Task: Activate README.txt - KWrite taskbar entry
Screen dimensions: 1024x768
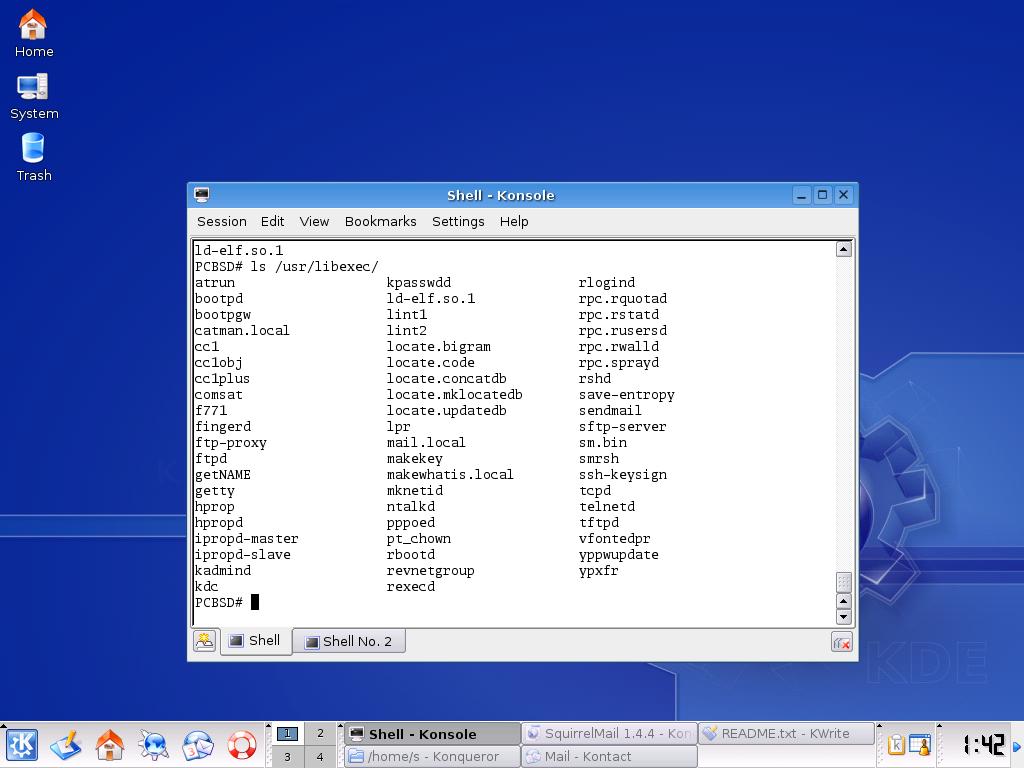Action: pyautogui.click(x=786, y=733)
